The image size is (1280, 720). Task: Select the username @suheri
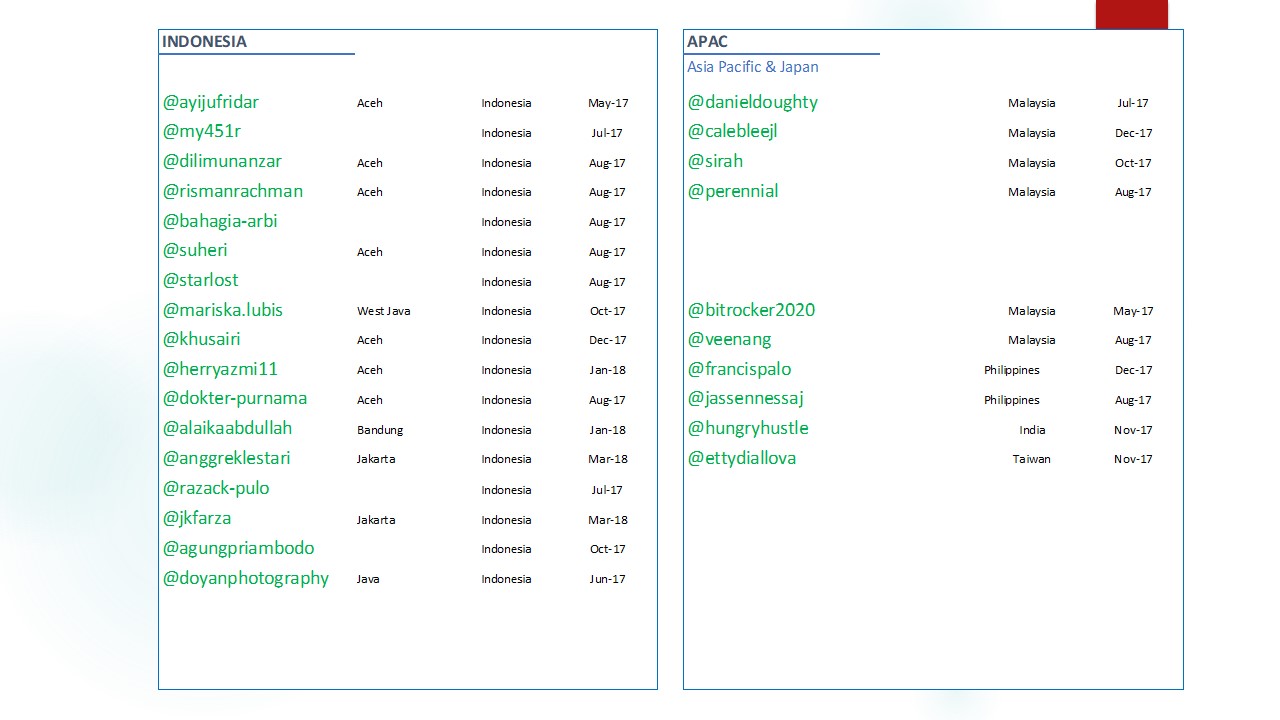(195, 251)
